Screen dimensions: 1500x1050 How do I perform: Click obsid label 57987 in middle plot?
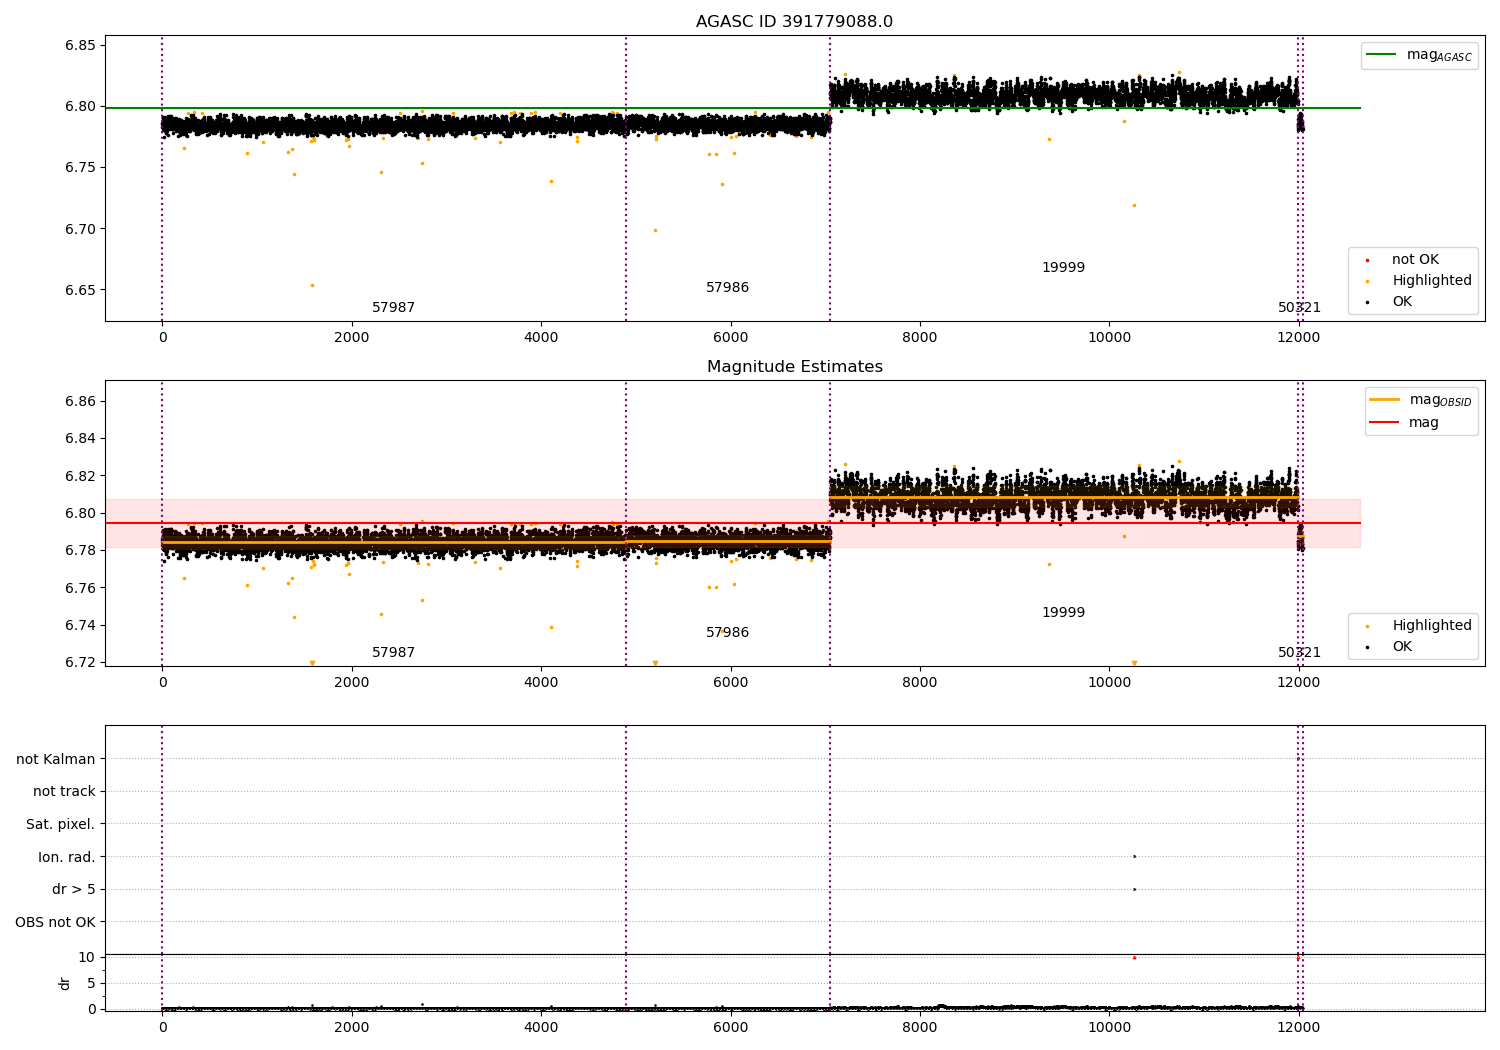click(393, 653)
